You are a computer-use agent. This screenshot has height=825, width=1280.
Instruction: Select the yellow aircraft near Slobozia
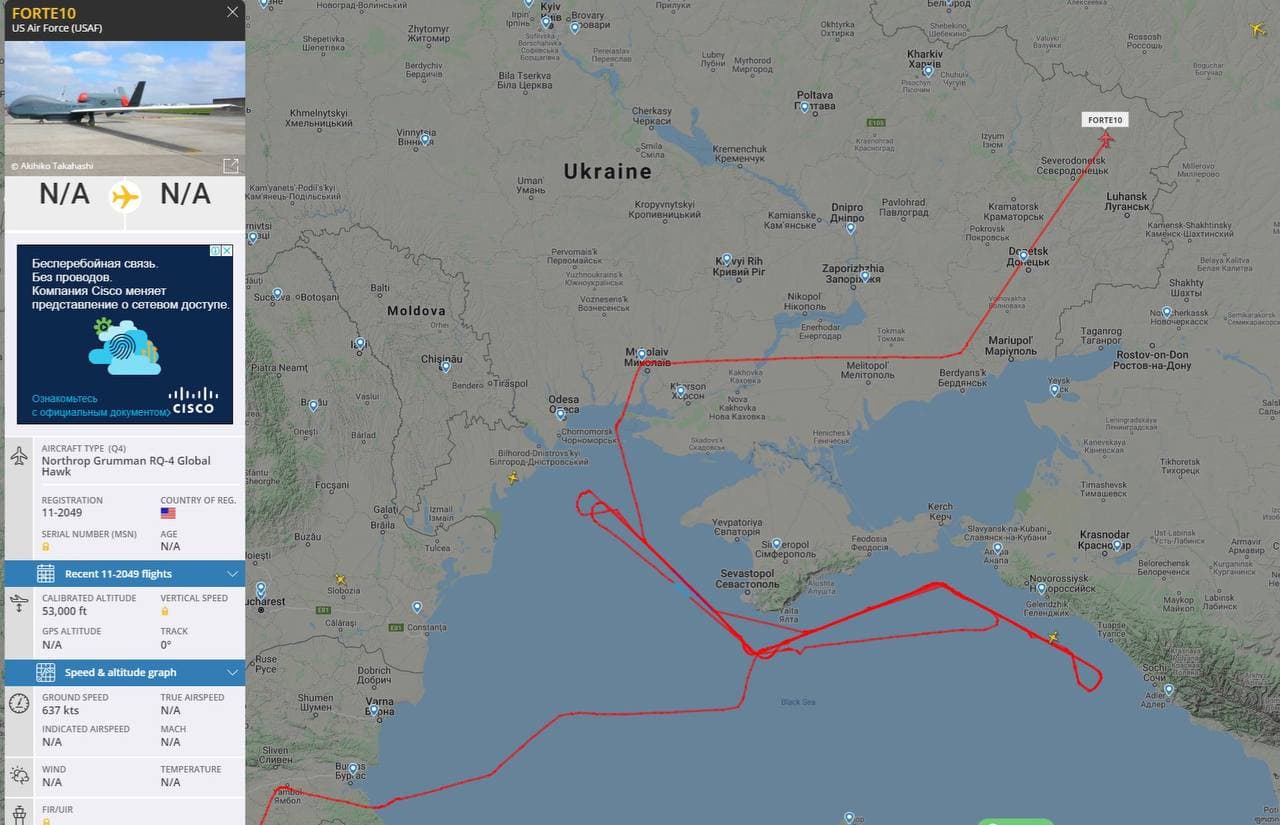[x=340, y=579]
